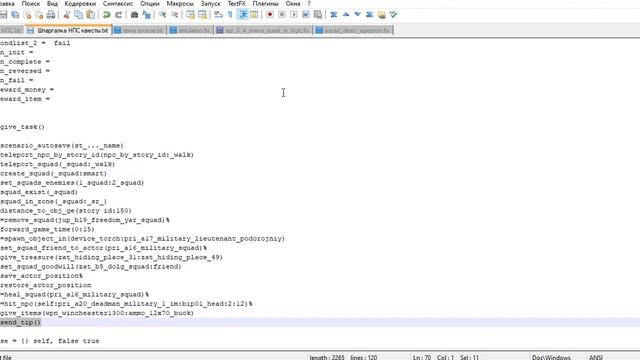Print the document with printer icon
The image size is (640, 360).
(x=51, y=15)
